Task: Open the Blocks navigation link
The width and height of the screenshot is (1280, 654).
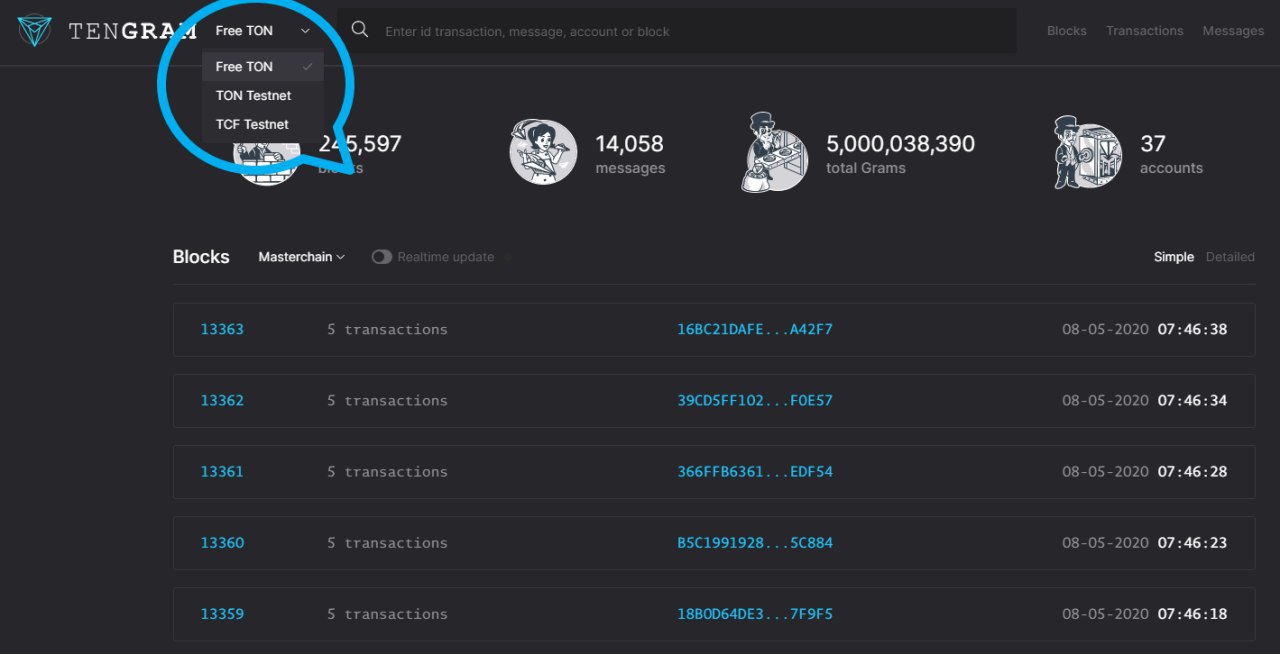Action: [x=1066, y=31]
